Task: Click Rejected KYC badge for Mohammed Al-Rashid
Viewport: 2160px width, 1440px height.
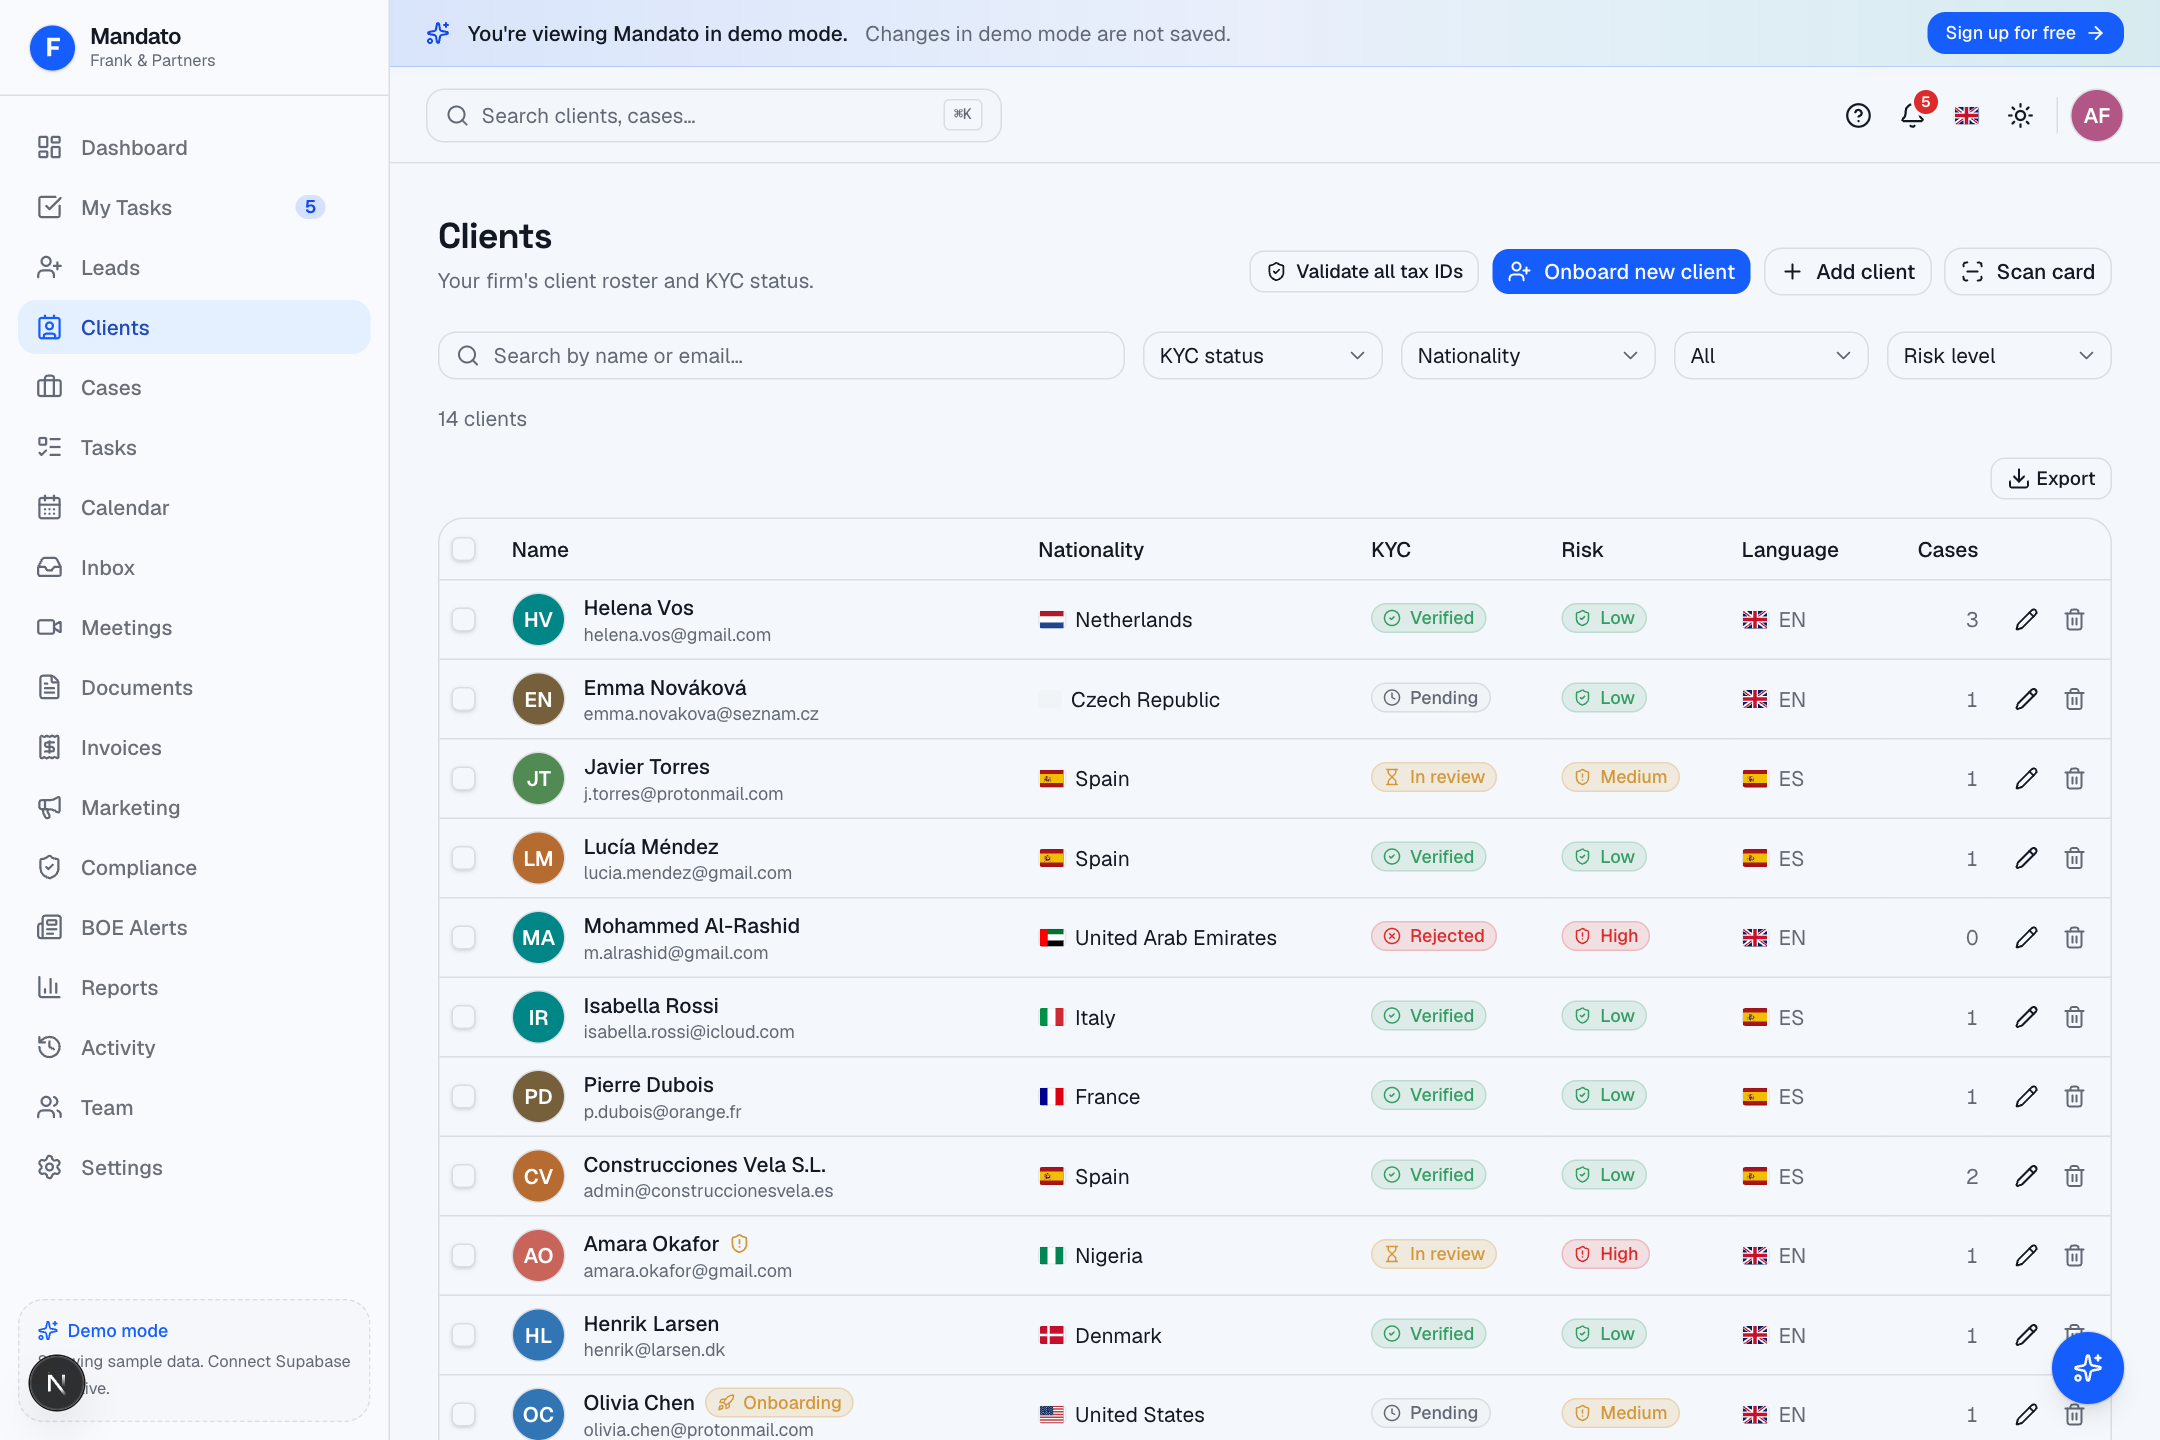Action: tap(1433, 936)
